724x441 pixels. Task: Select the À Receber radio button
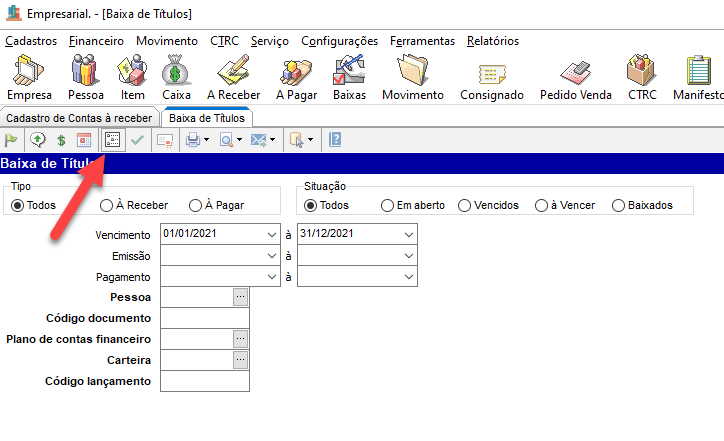pyautogui.click(x=107, y=205)
